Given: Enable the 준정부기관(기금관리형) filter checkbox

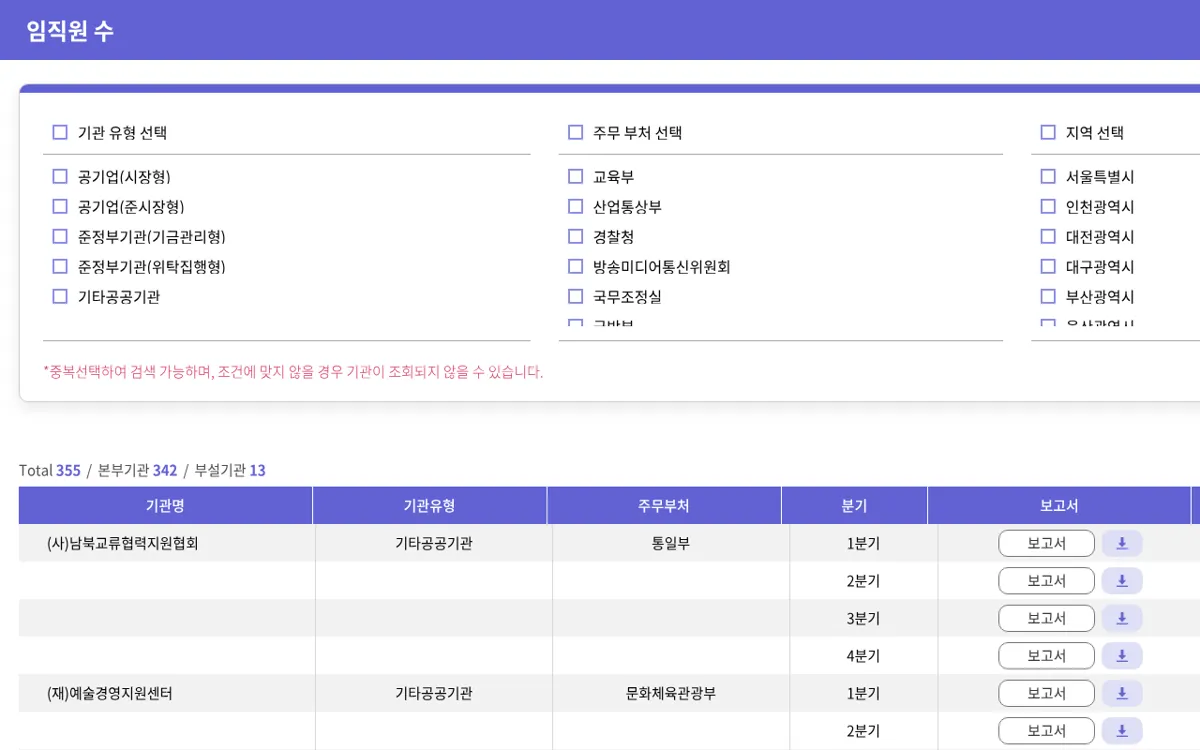Looking at the screenshot, I should 60,237.
